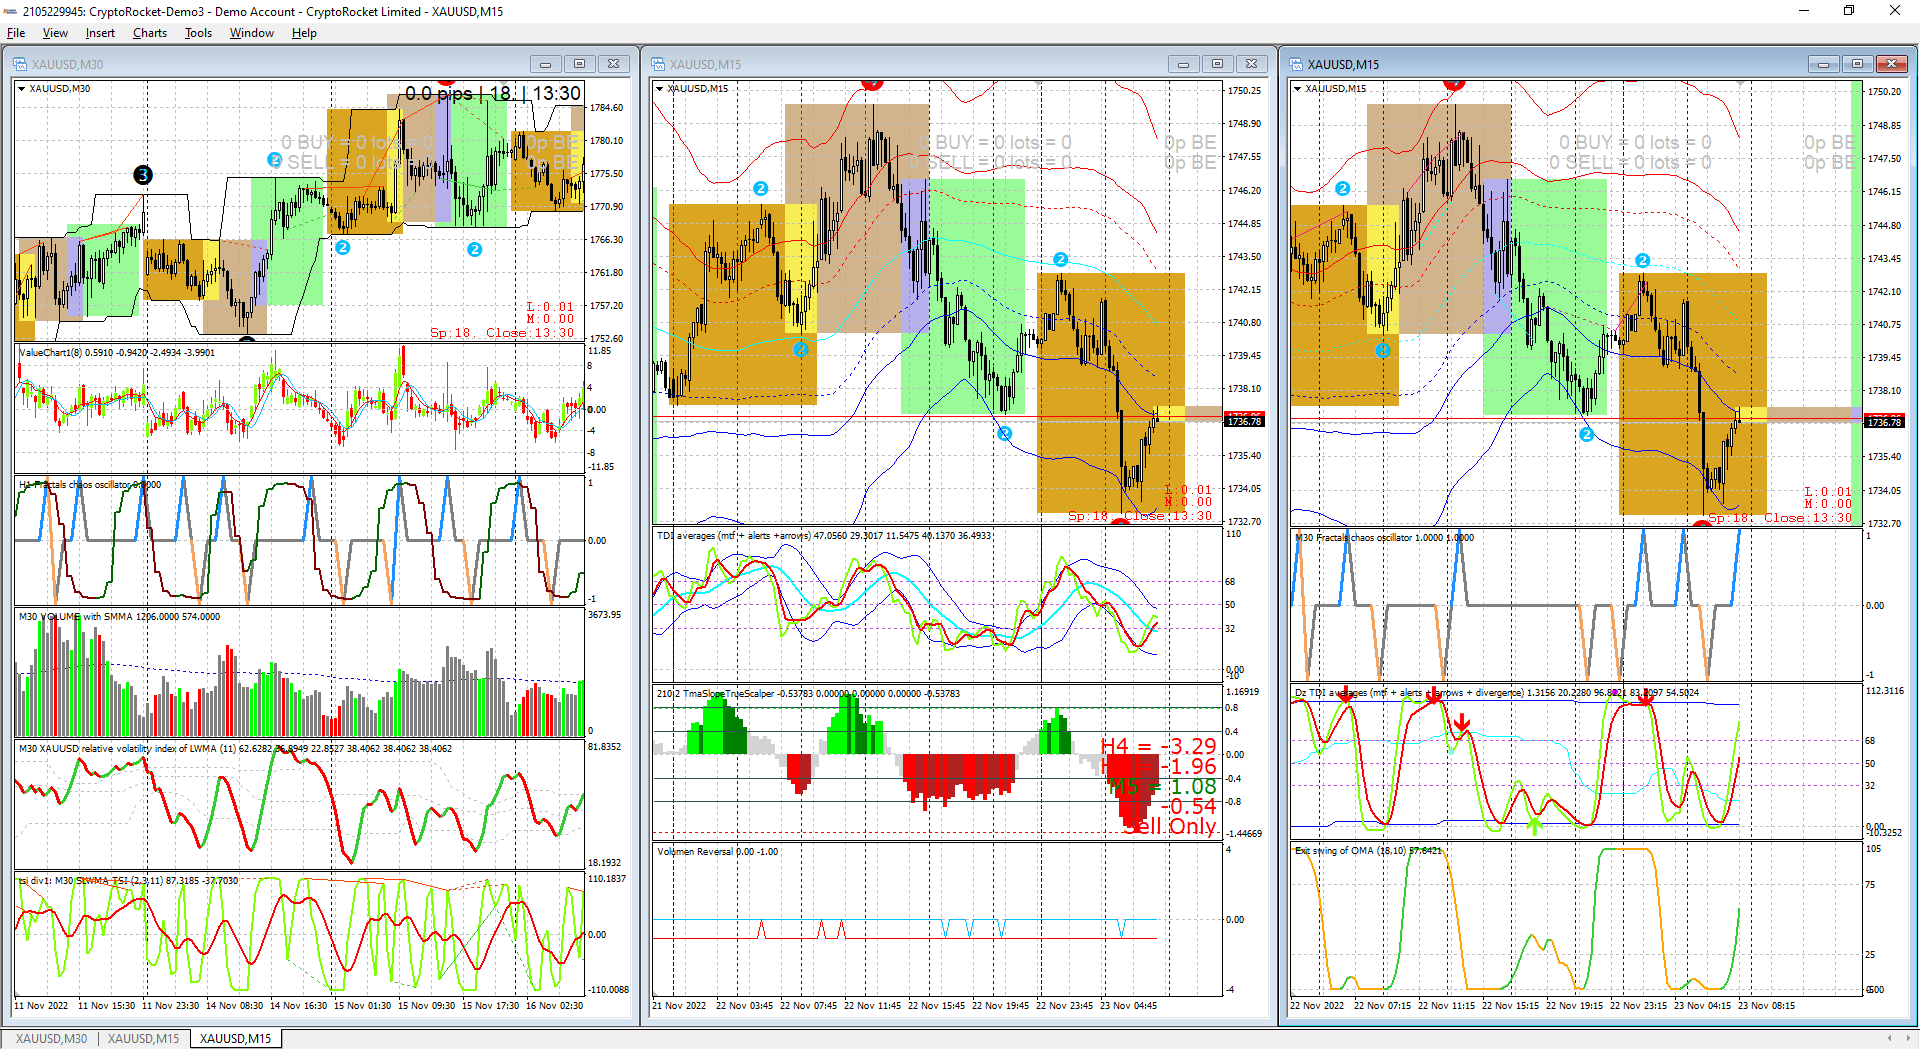
Task: Restore down the main application window
Action: (1849, 11)
